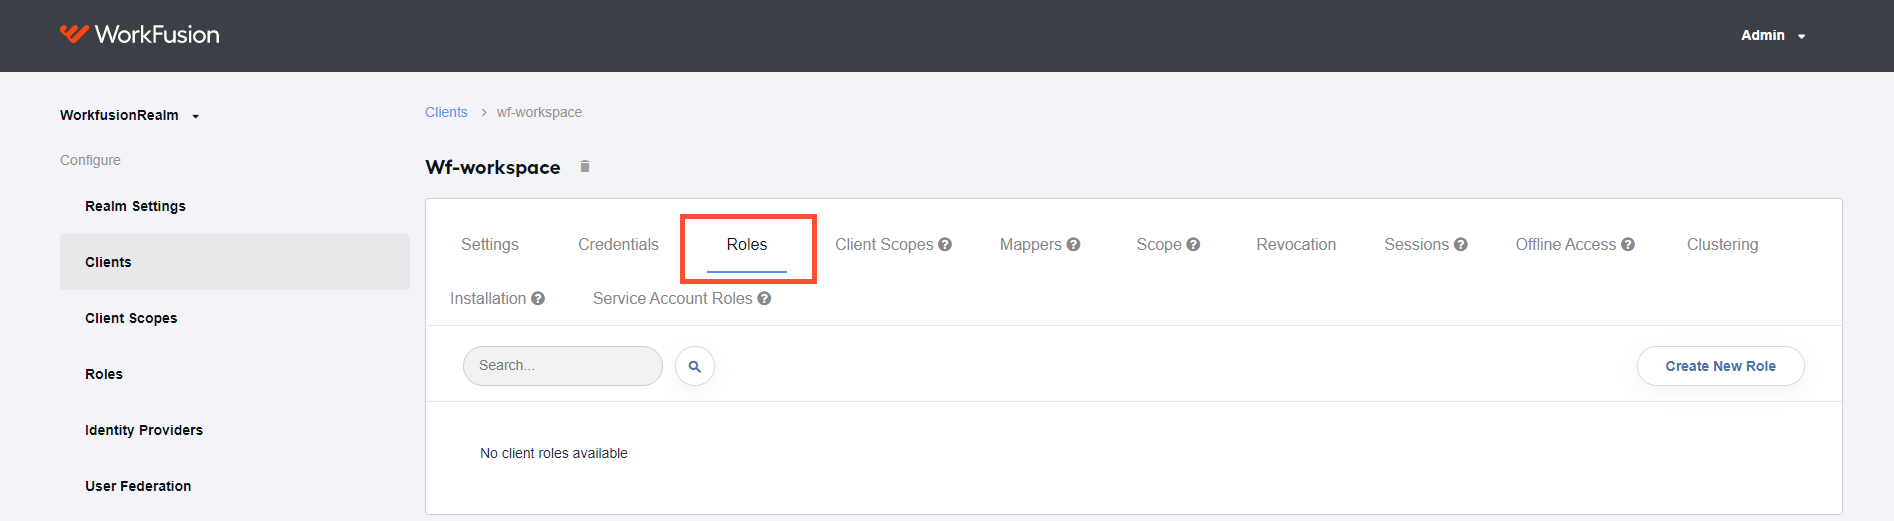
Task: Select the Roles tab
Action: (x=747, y=245)
